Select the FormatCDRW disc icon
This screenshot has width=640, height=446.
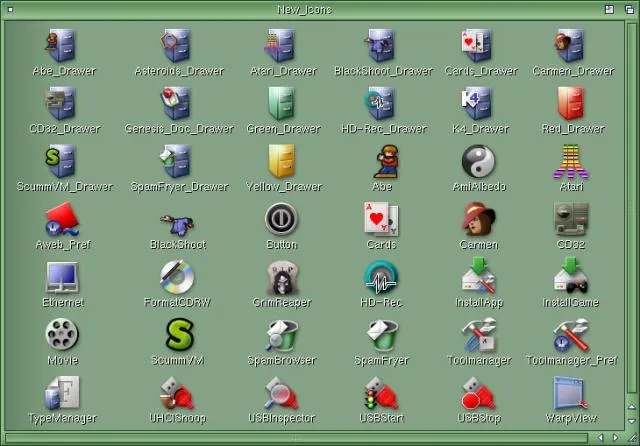178,277
